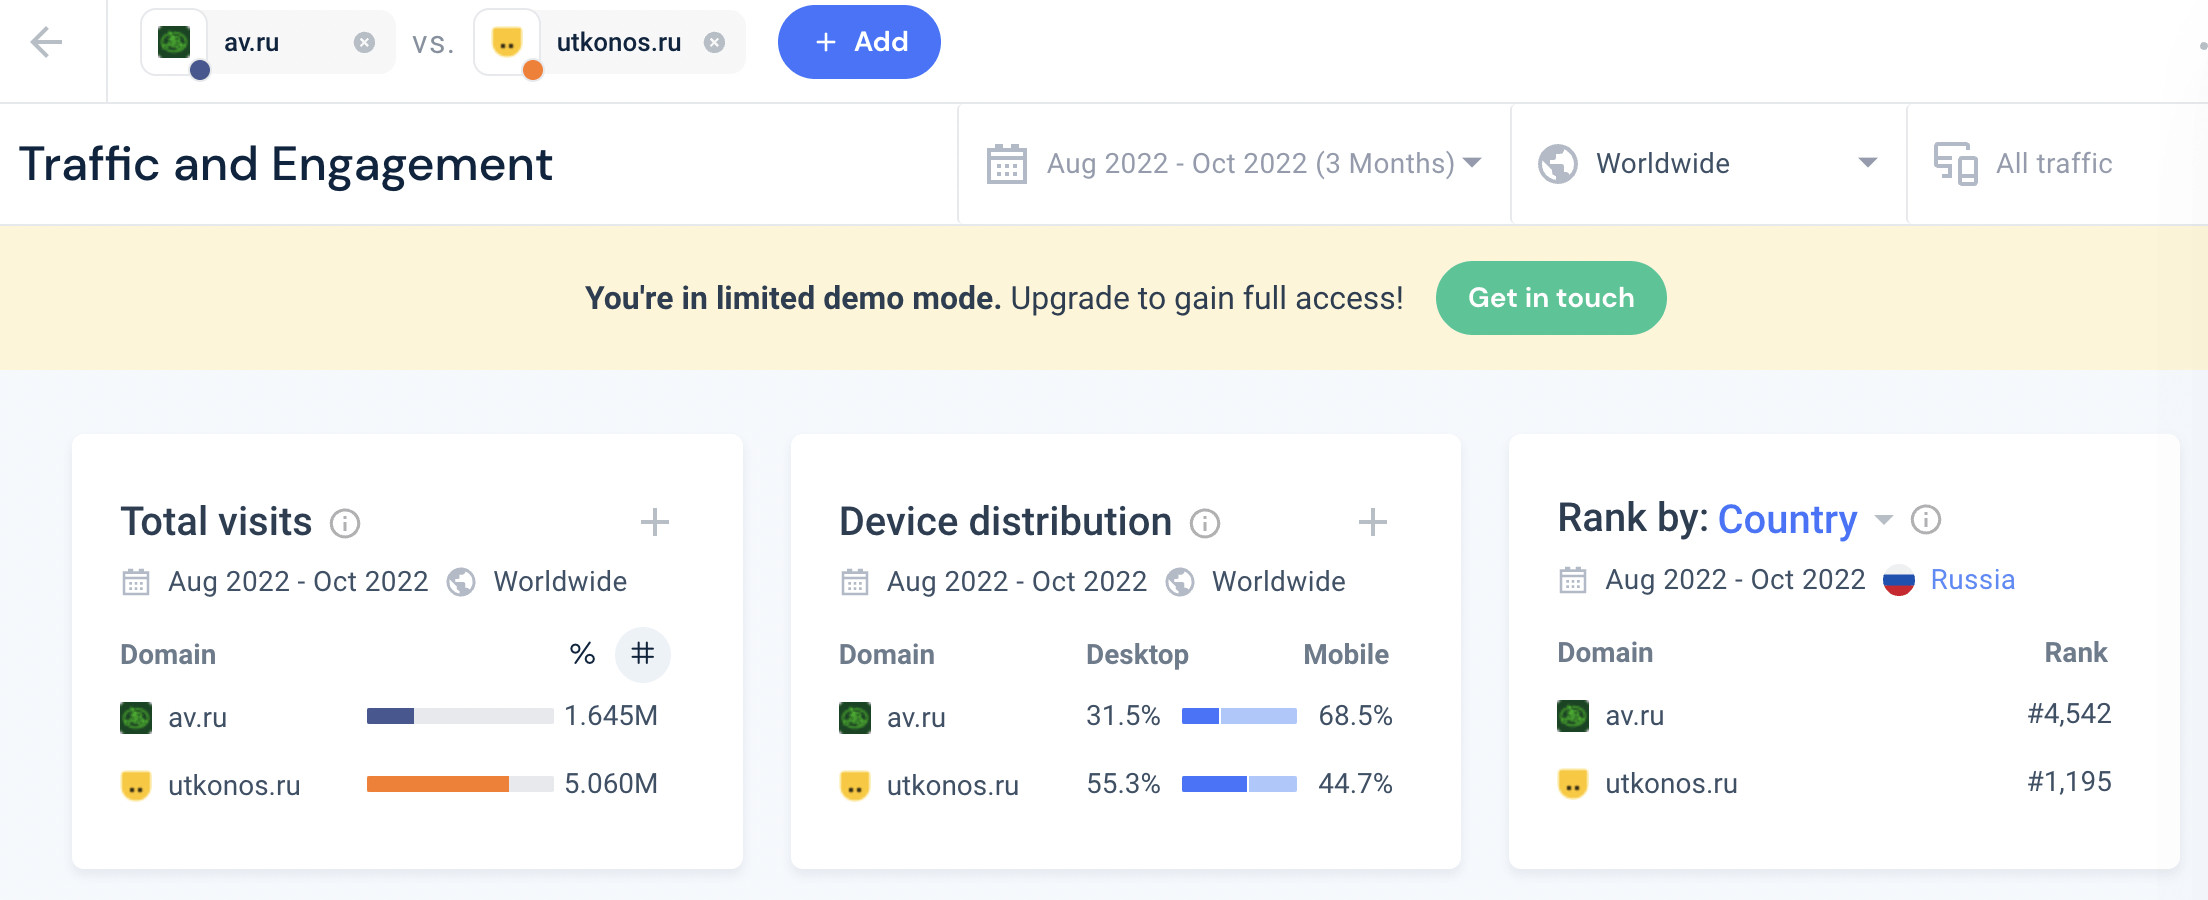Click the Get in touch button

1550,298
